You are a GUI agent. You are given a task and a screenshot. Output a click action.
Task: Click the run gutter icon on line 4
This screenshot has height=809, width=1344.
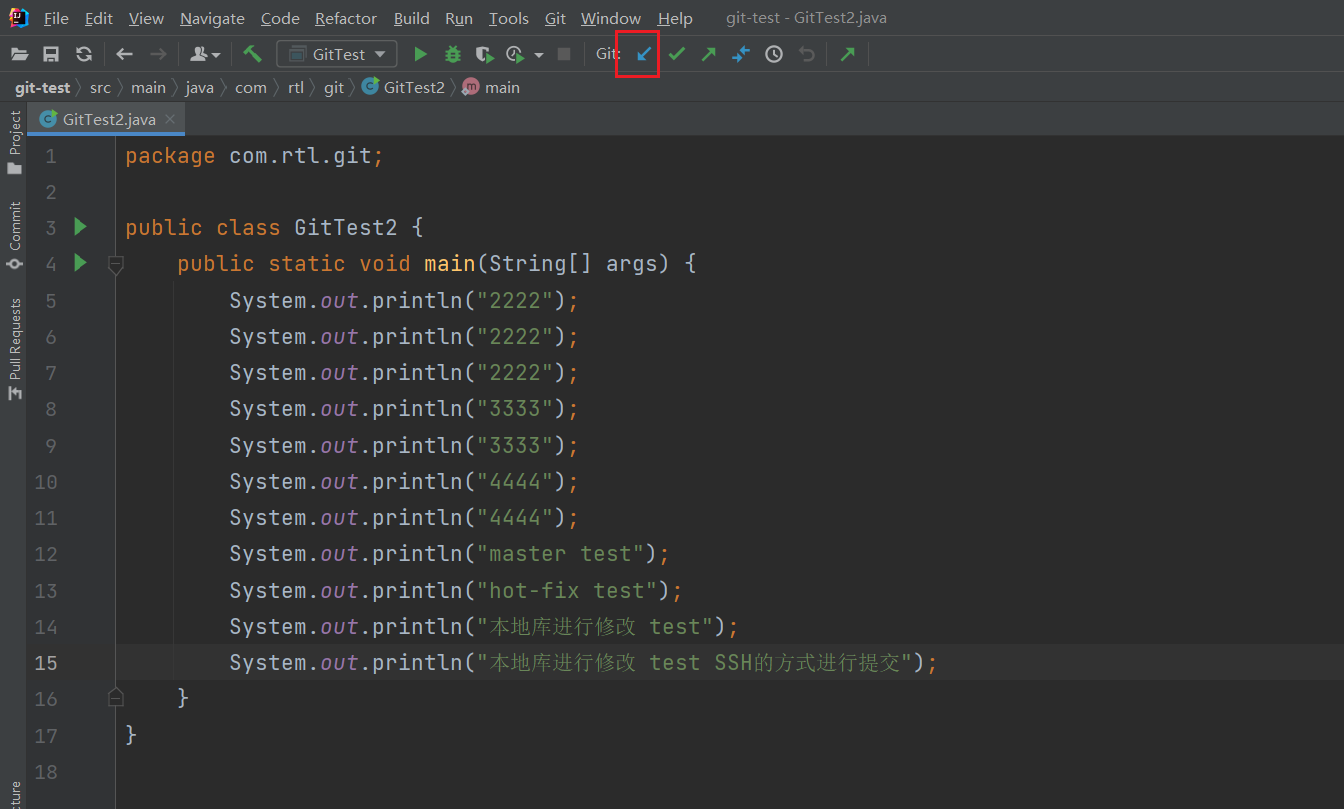(x=81, y=263)
